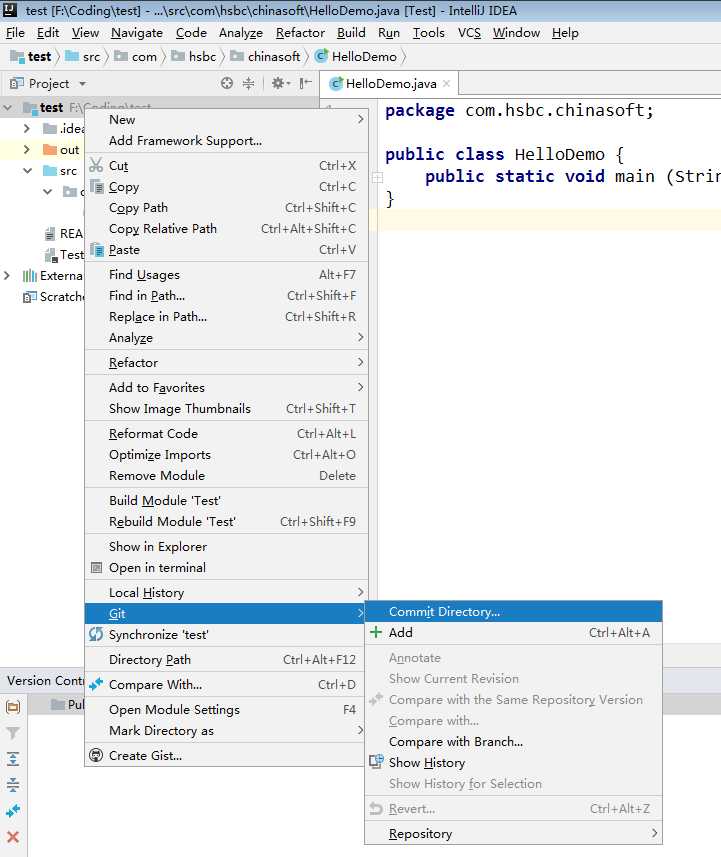Expand the External Libraries node

click(x=7, y=275)
